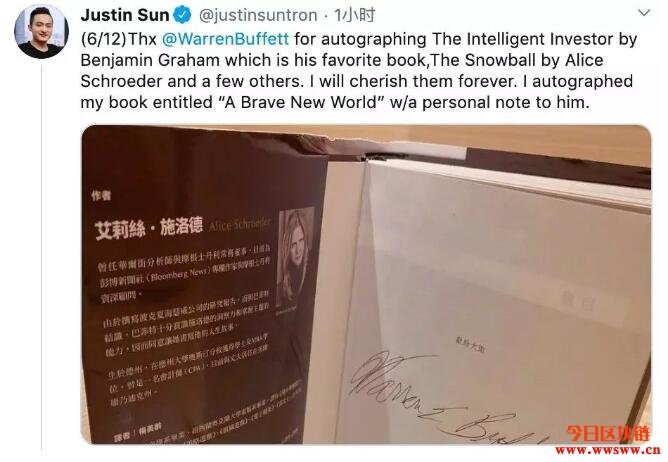Open the 1小时 tweet timestamp
The height and width of the screenshot is (462, 668).
354,15
